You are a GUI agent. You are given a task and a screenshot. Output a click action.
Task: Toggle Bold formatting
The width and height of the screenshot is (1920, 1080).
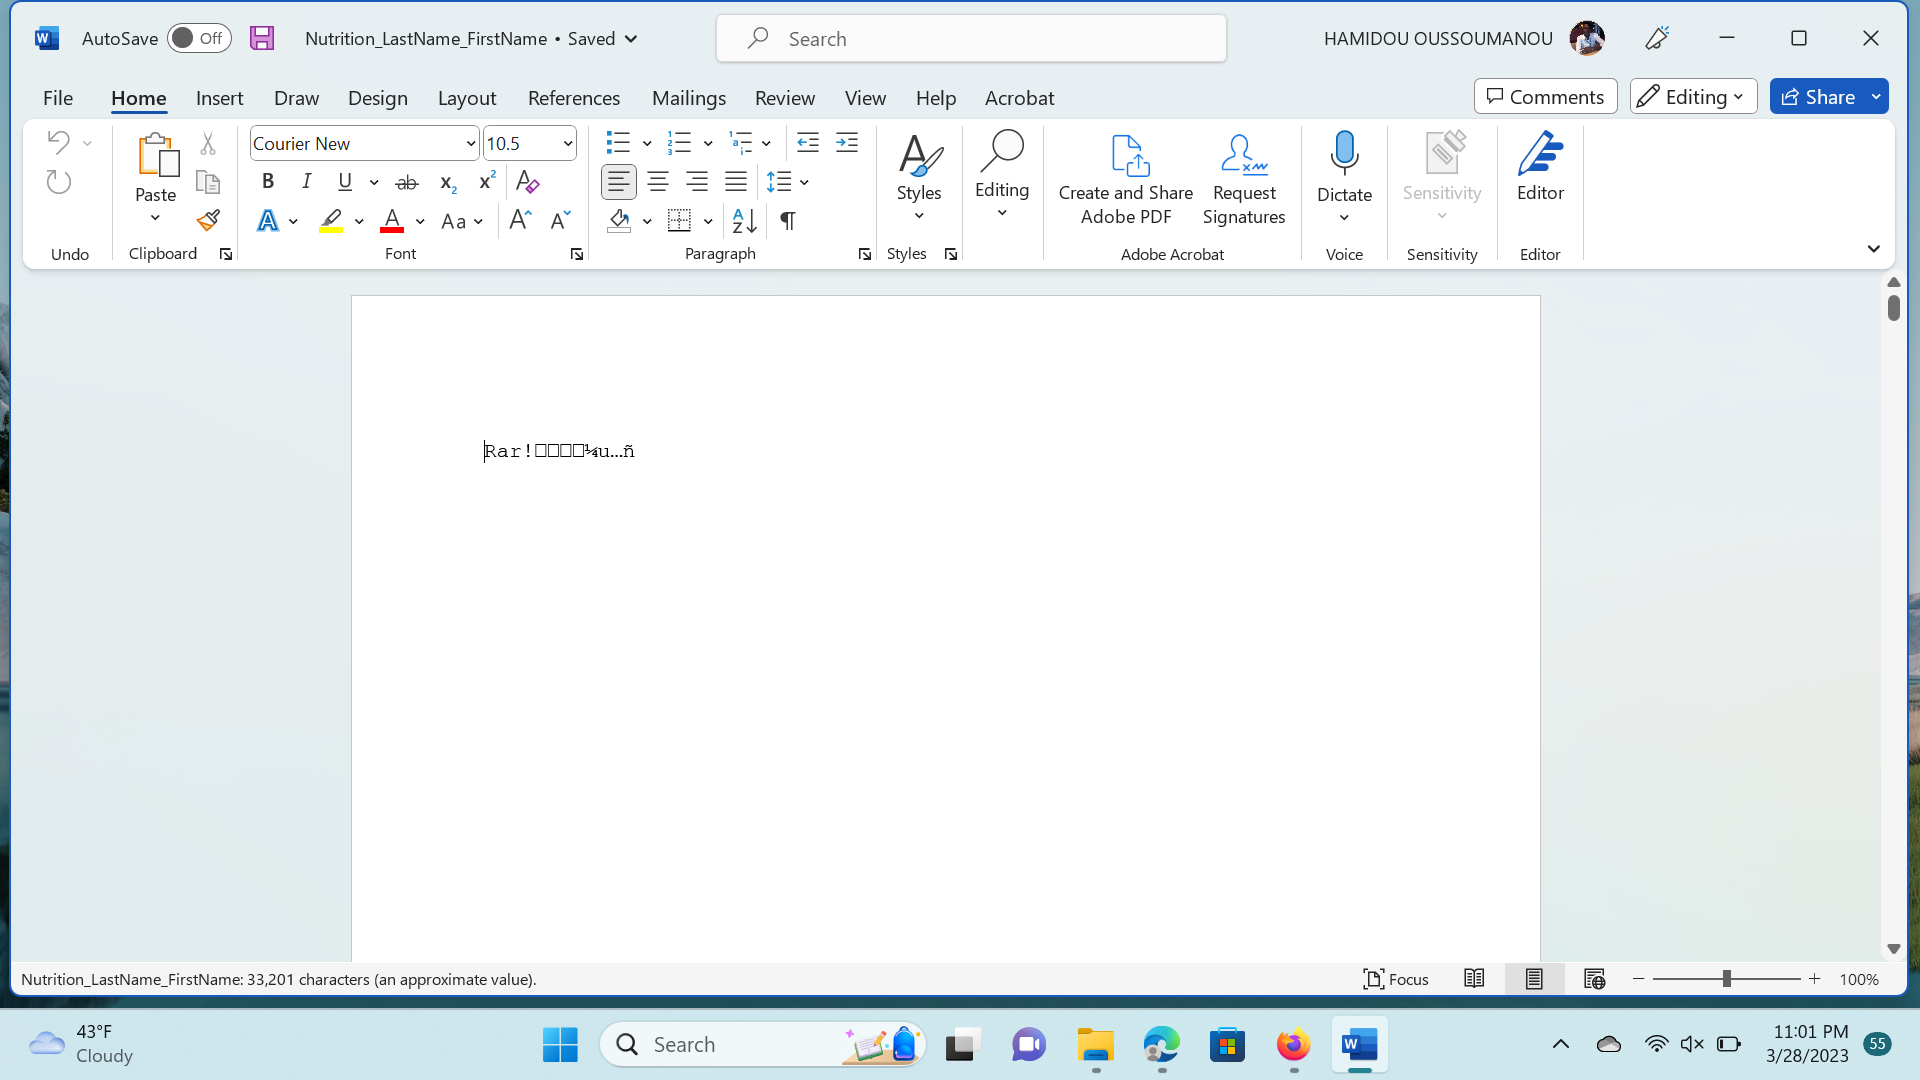(x=267, y=182)
